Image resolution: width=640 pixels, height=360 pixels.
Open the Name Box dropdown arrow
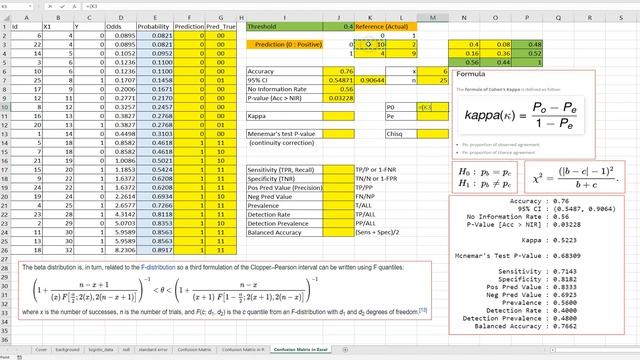click(30, 7)
